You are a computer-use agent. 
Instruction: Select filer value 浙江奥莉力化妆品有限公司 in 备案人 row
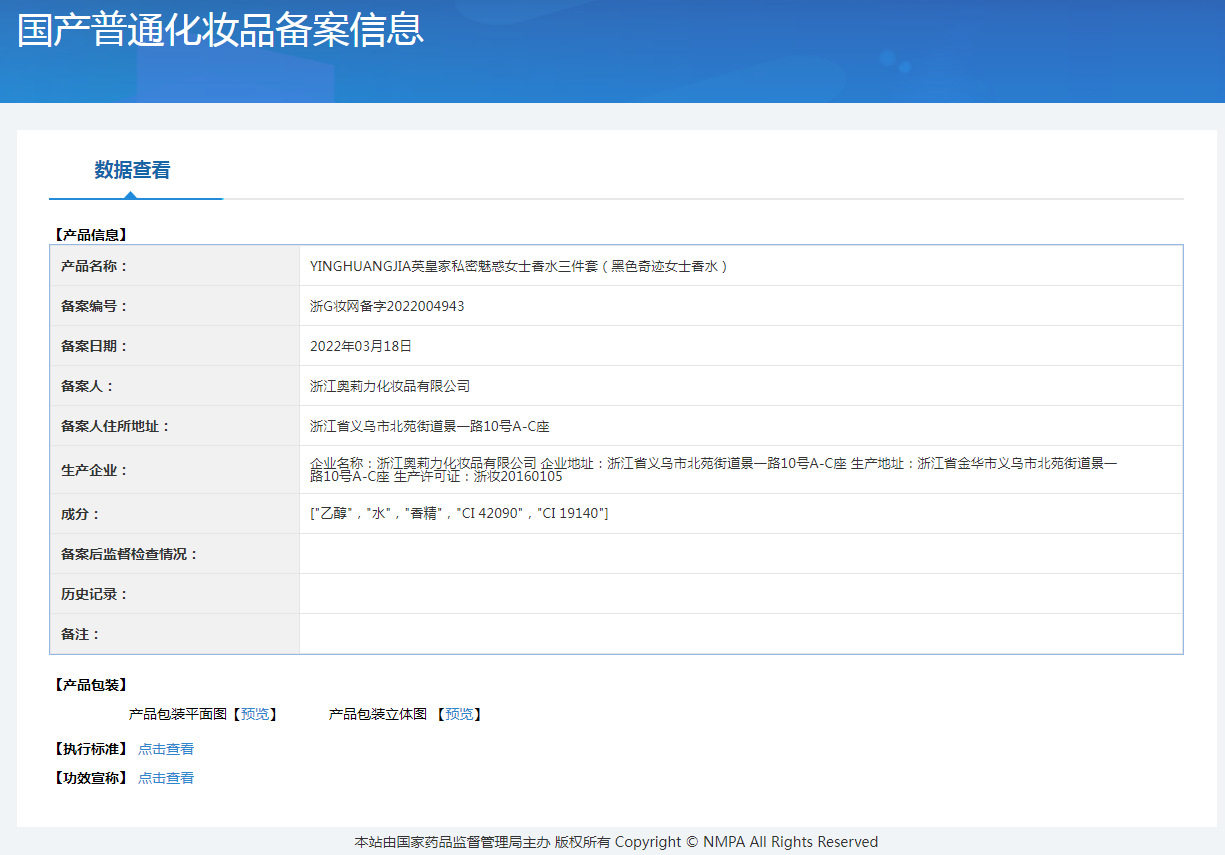[x=390, y=386]
